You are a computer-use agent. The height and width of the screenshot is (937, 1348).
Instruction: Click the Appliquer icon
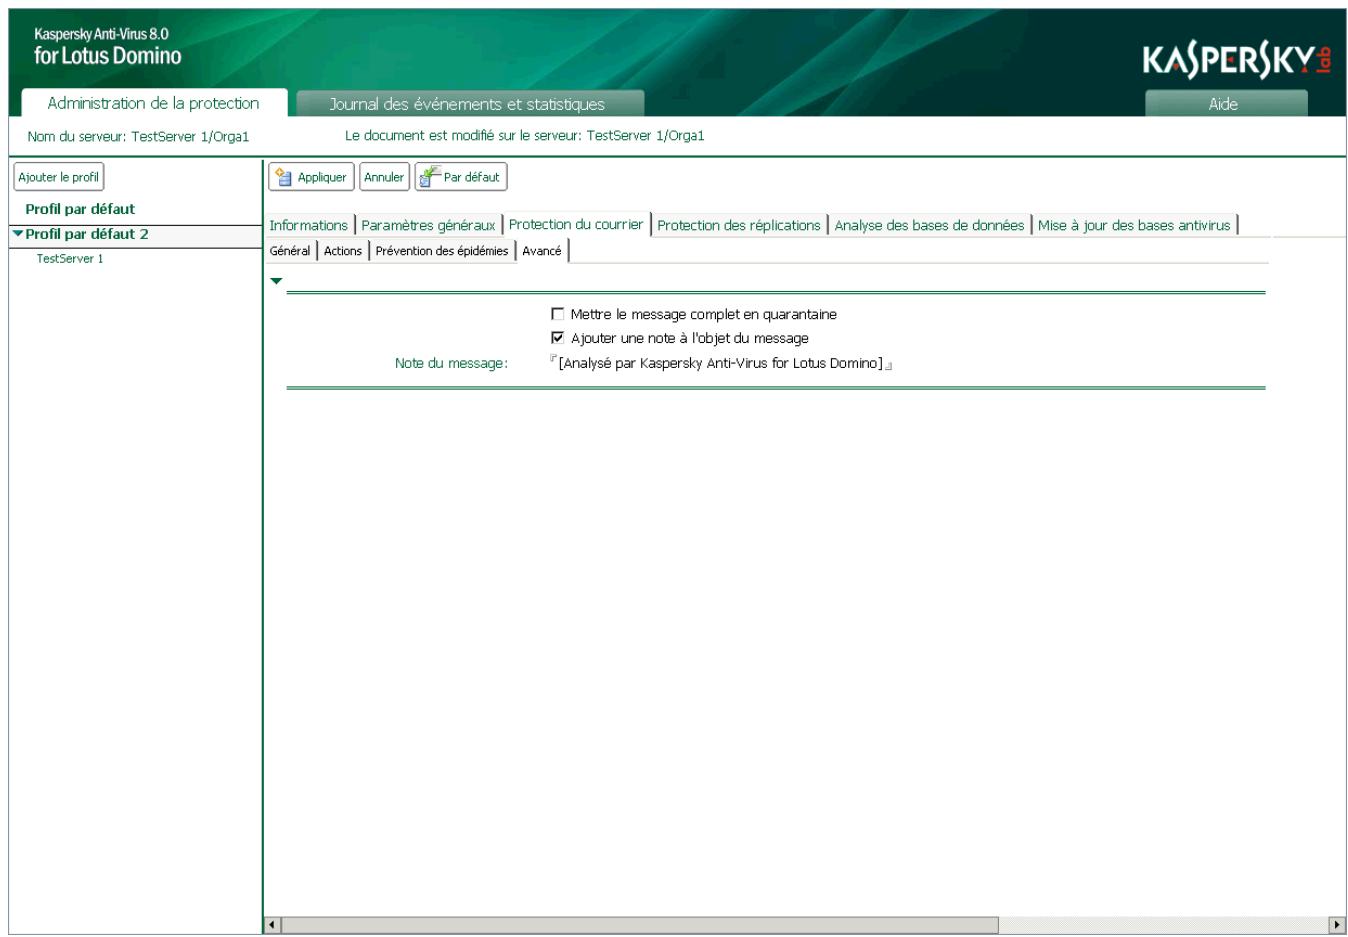[x=283, y=177]
